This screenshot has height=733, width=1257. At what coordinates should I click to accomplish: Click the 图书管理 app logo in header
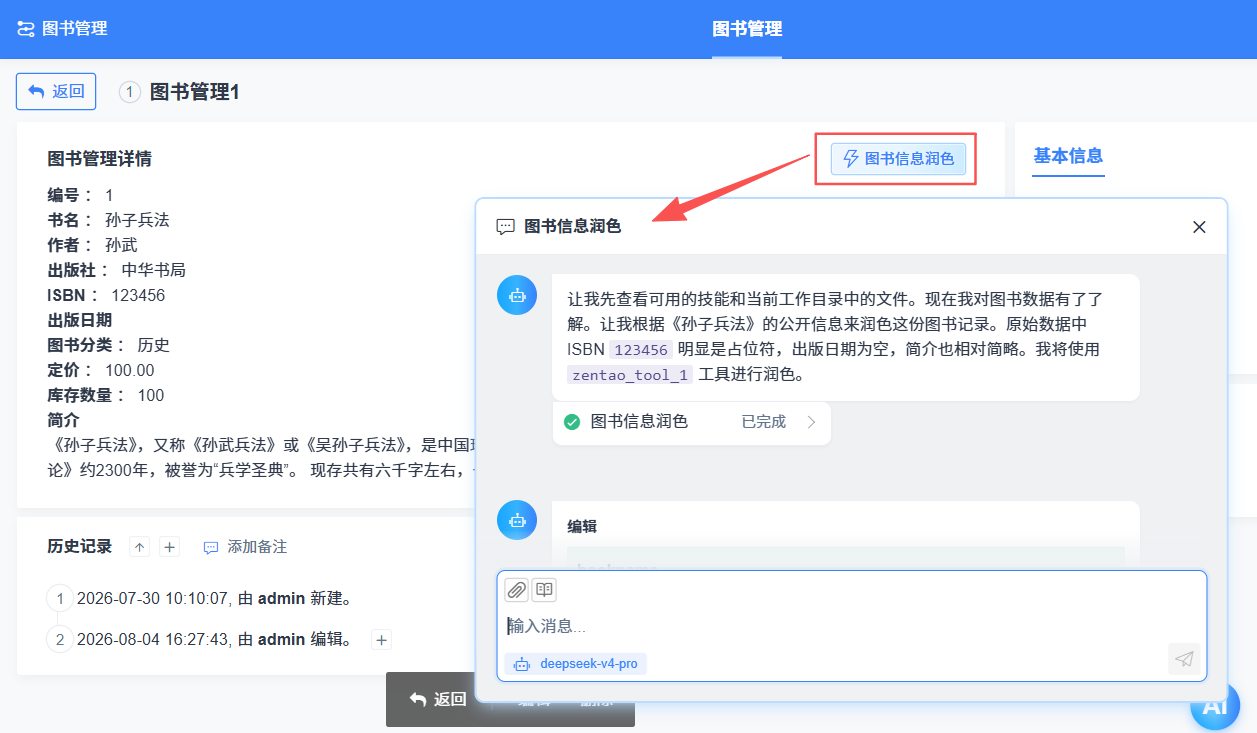pyautogui.click(x=62, y=29)
